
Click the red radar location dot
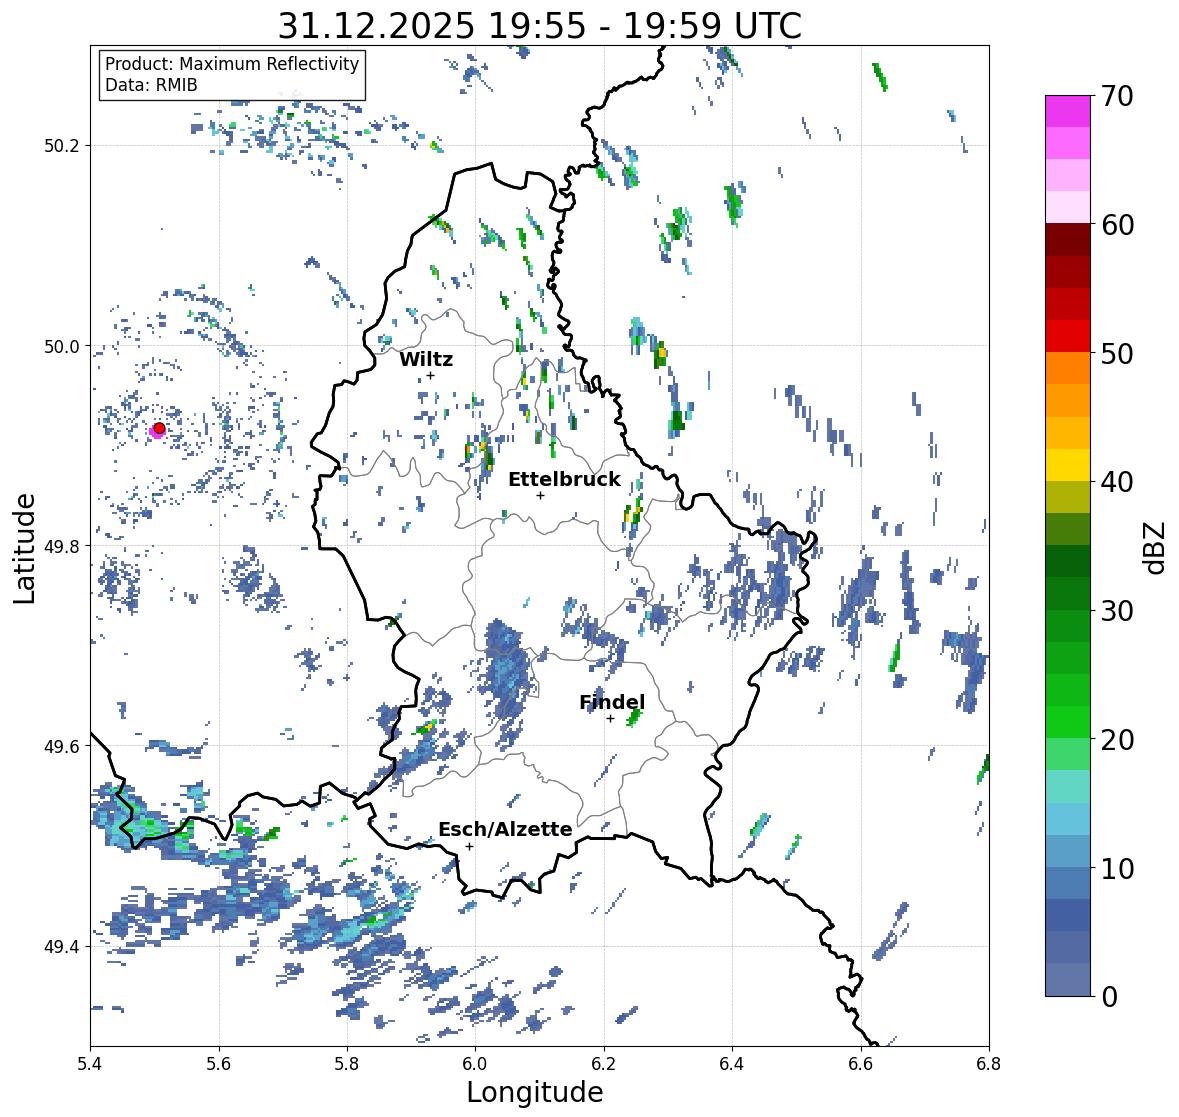(x=159, y=428)
